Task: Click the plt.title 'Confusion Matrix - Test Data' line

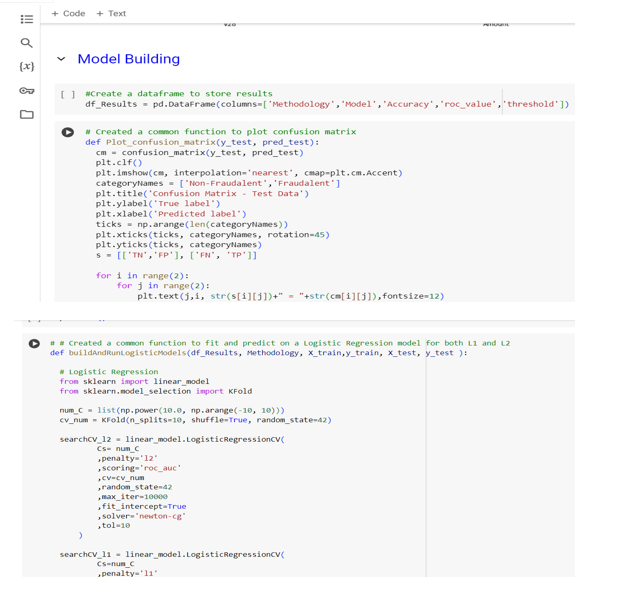Action: click(202, 193)
